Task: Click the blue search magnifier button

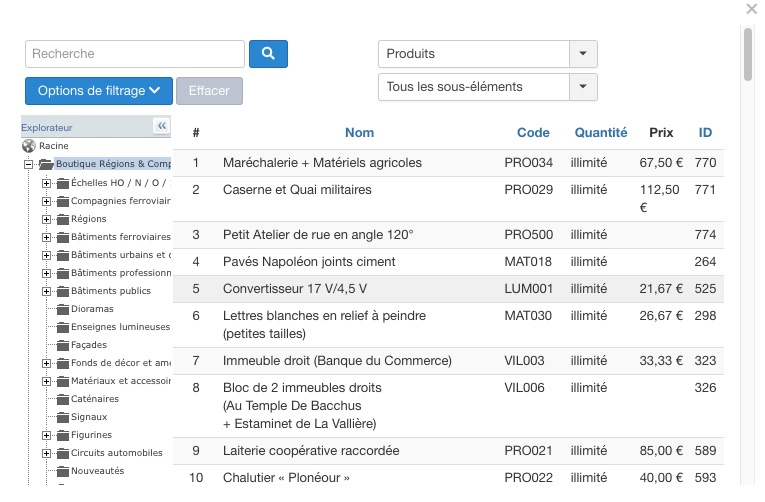Action: tap(268, 54)
